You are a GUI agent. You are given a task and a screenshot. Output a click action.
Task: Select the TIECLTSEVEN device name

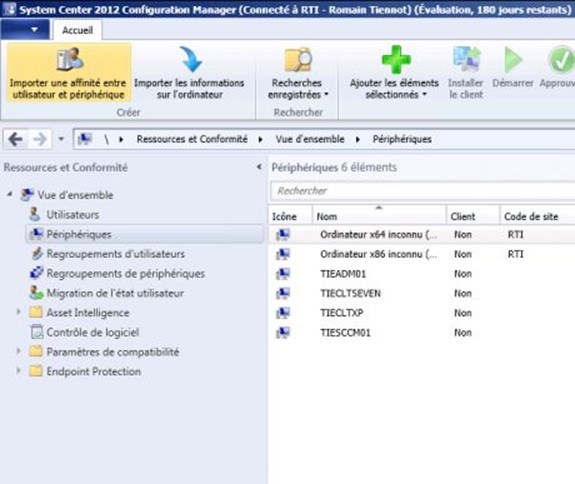(351, 293)
